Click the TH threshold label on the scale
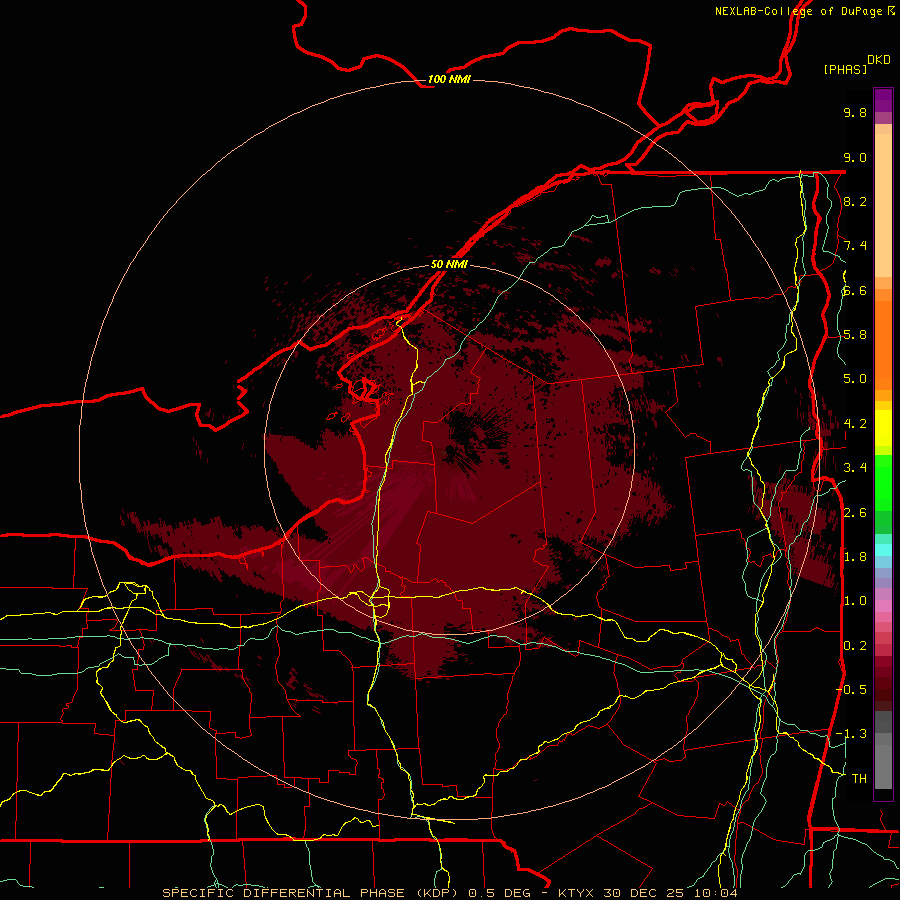 pyautogui.click(x=859, y=779)
